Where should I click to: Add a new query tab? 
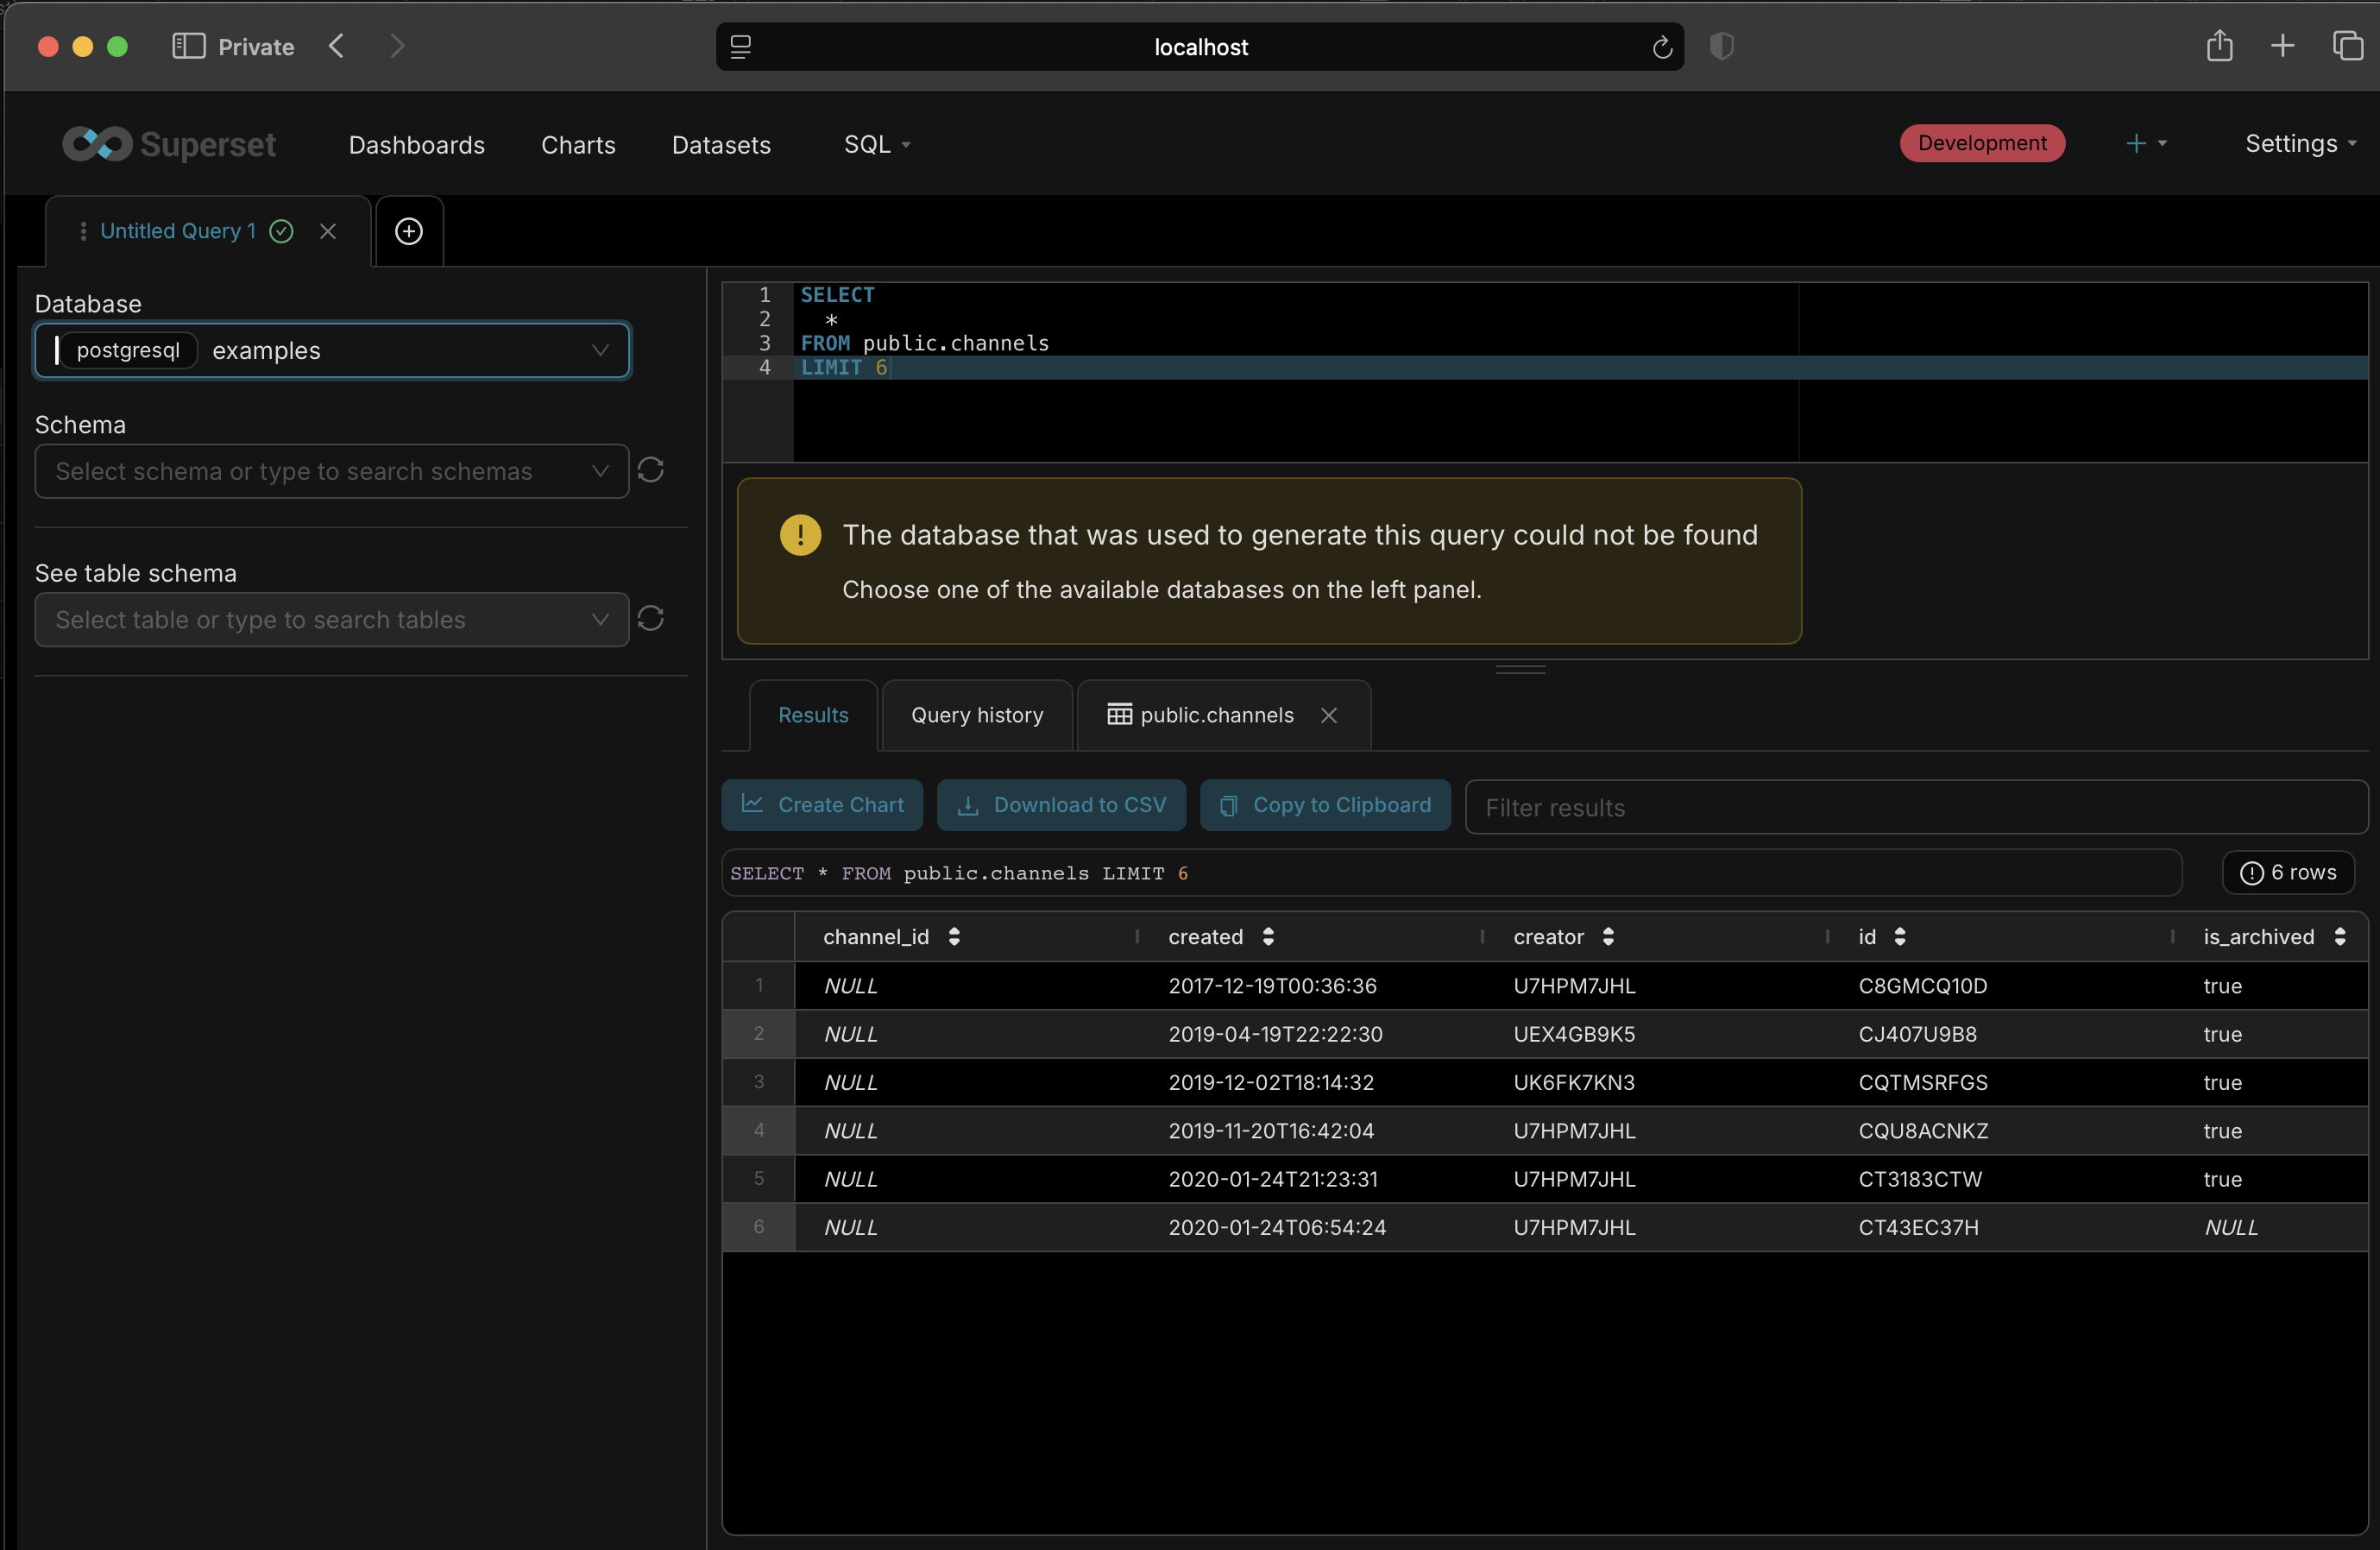pos(409,231)
